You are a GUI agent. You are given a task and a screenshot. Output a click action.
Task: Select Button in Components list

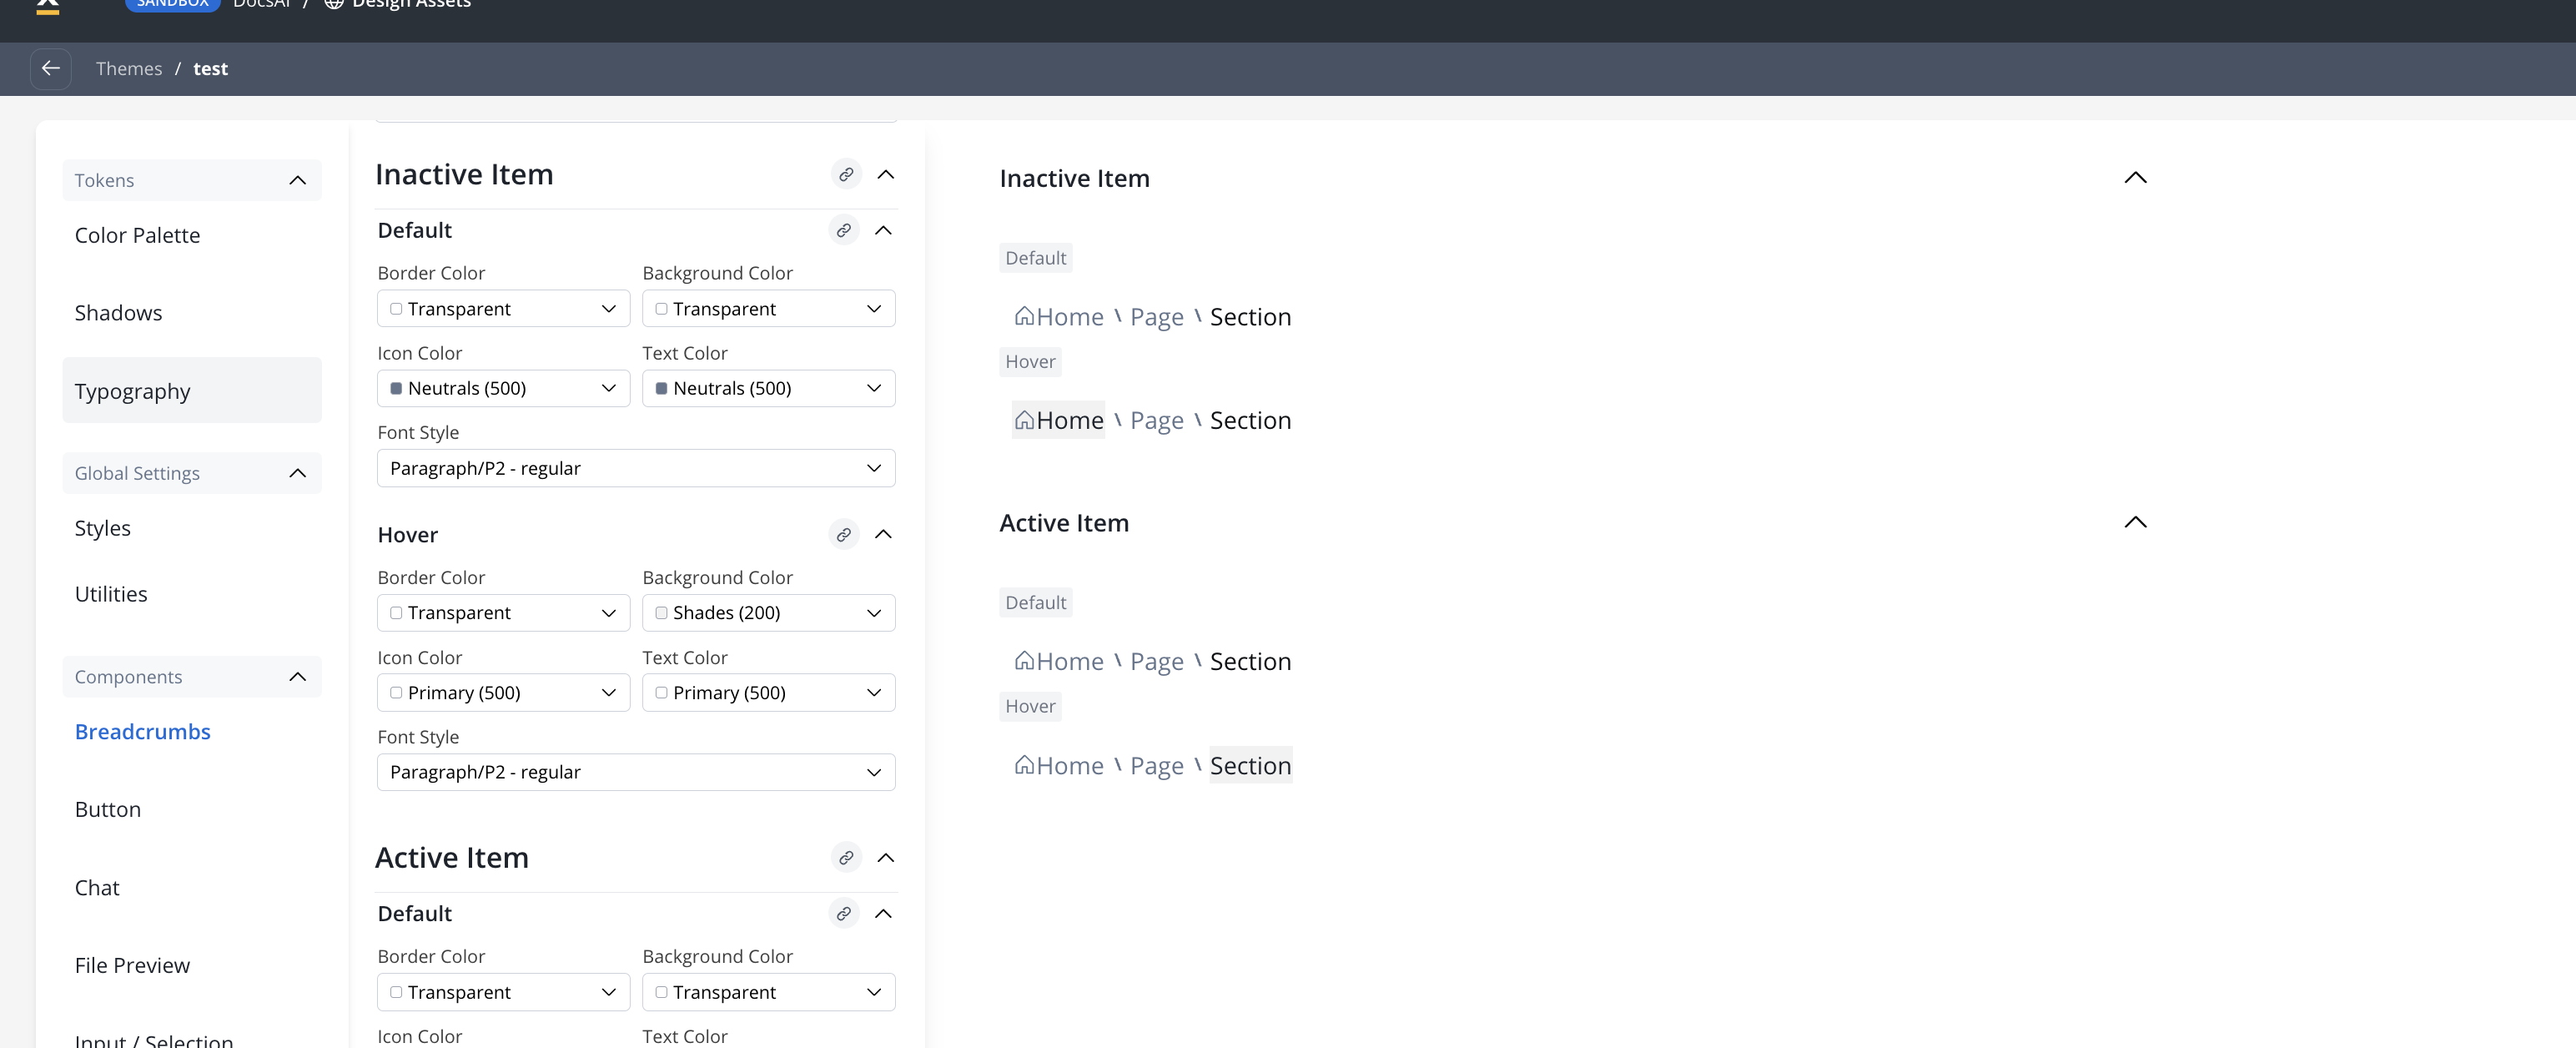(108, 810)
